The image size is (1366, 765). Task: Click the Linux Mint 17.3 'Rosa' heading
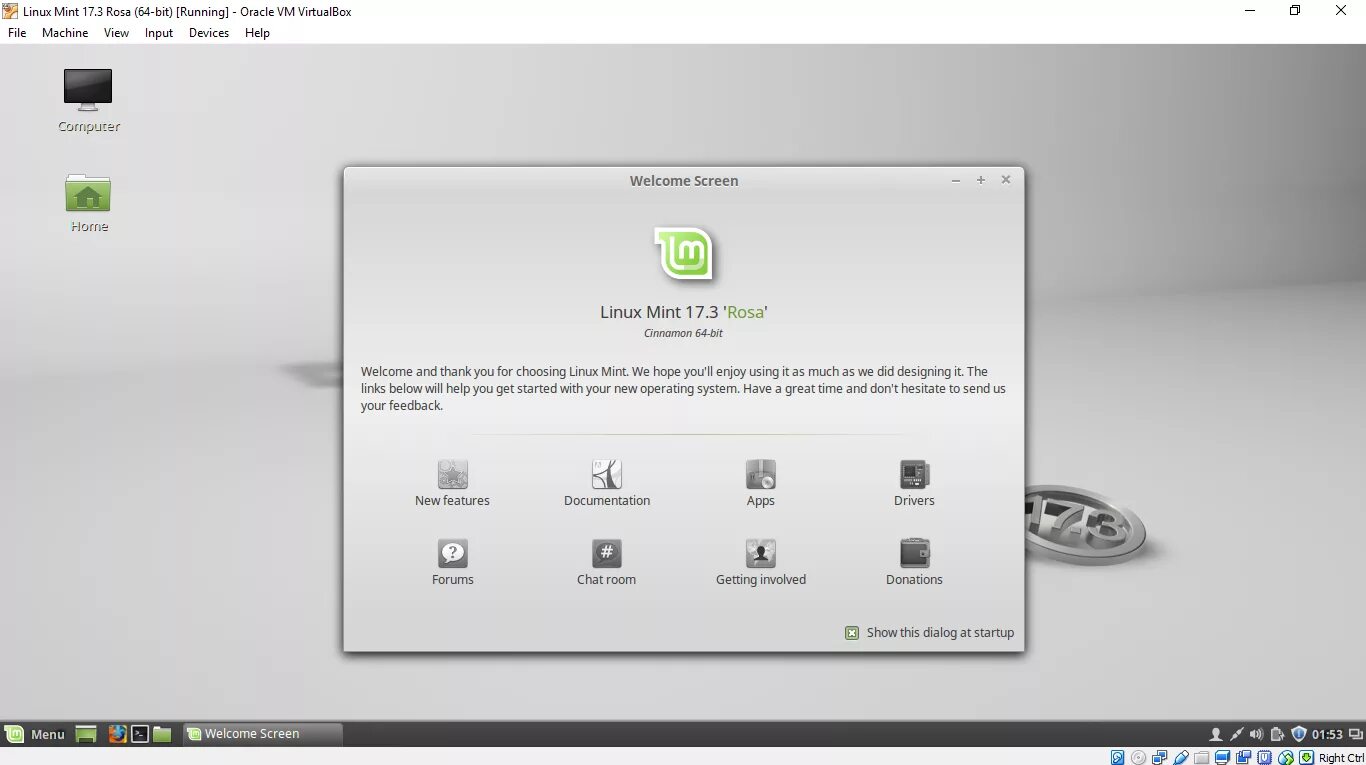click(684, 312)
